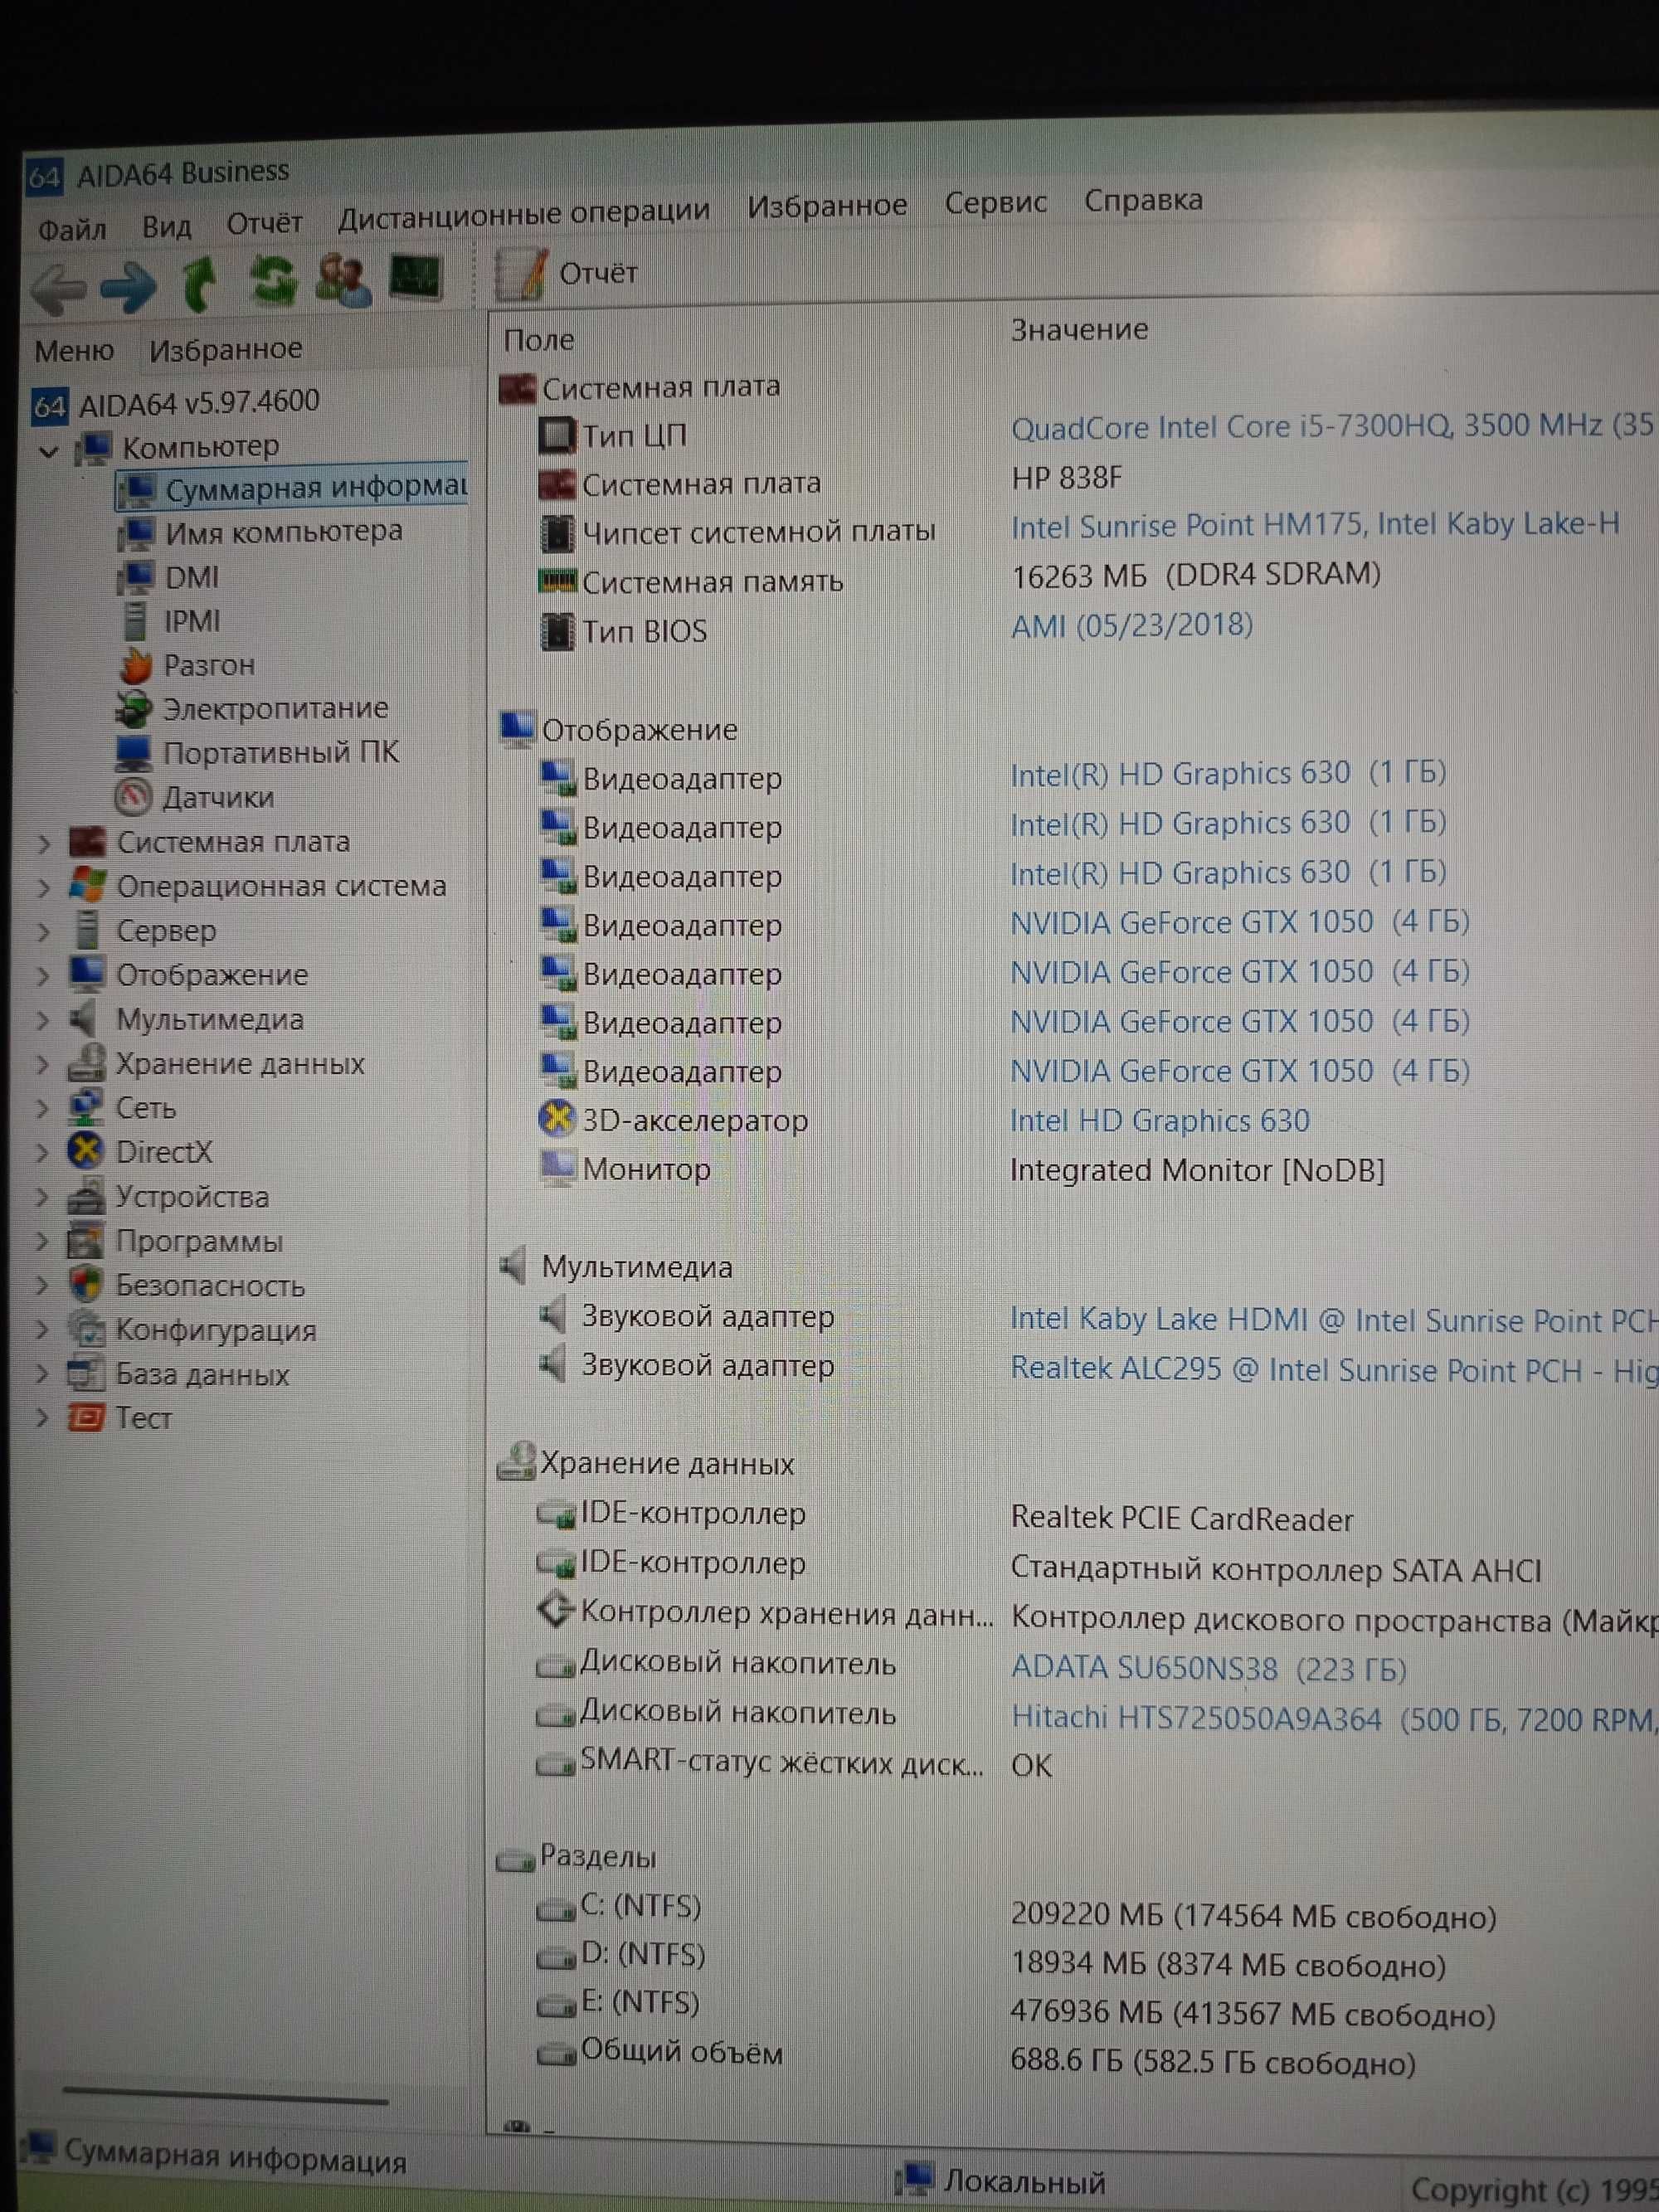1659x2212 pixels.
Task: Switch to the Избранное panel tab
Action: pos(225,349)
